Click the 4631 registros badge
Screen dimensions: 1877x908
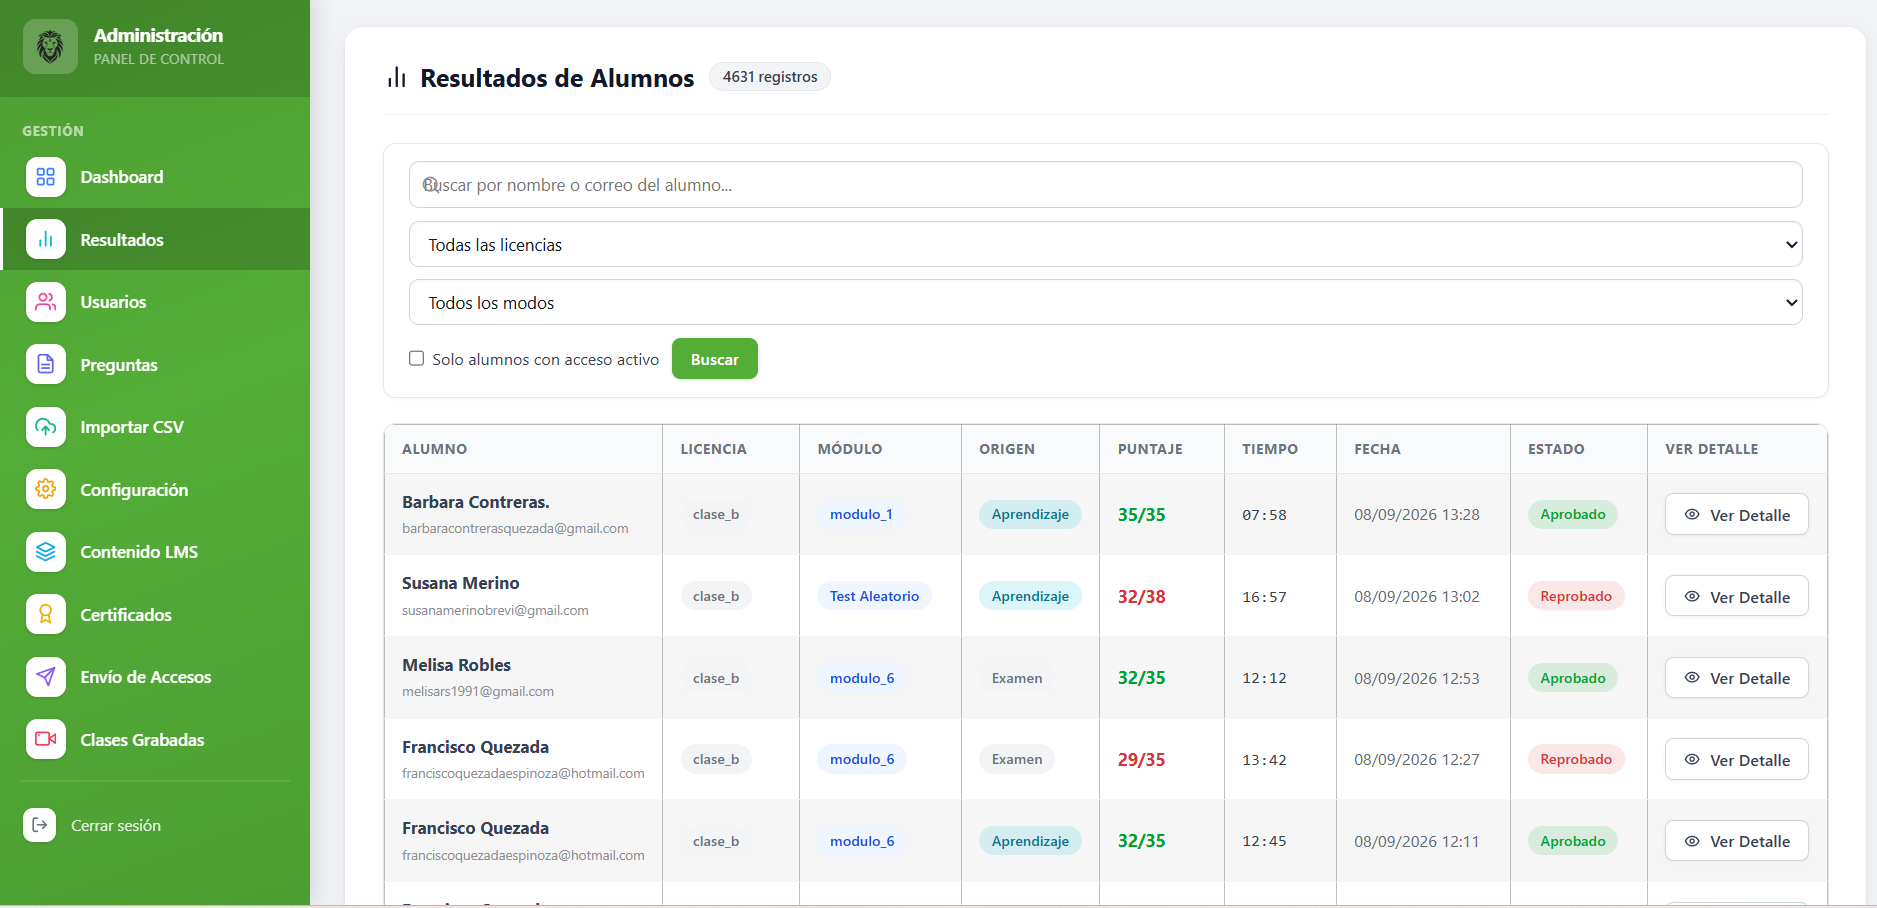coord(770,77)
